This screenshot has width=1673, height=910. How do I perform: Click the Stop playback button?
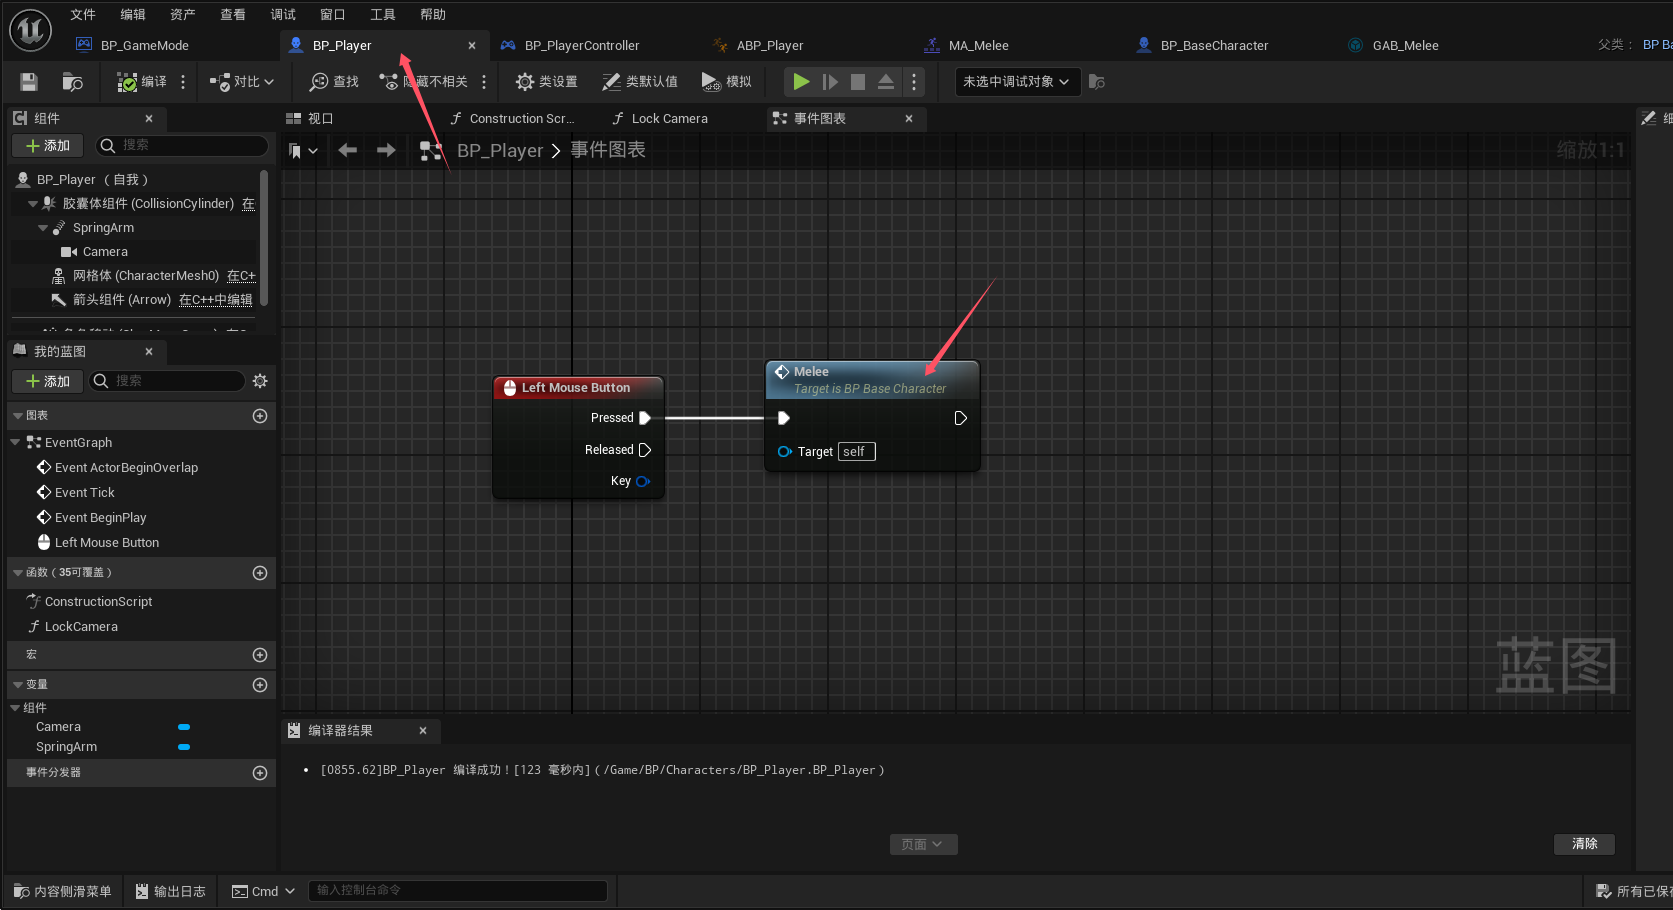pos(858,82)
